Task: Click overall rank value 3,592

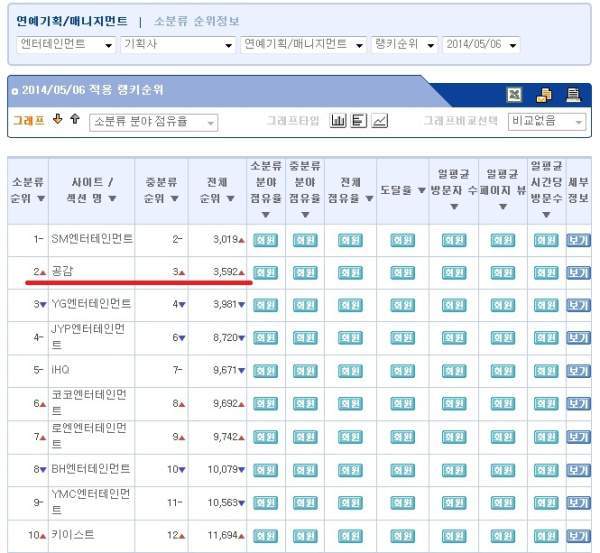Action: (226, 272)
